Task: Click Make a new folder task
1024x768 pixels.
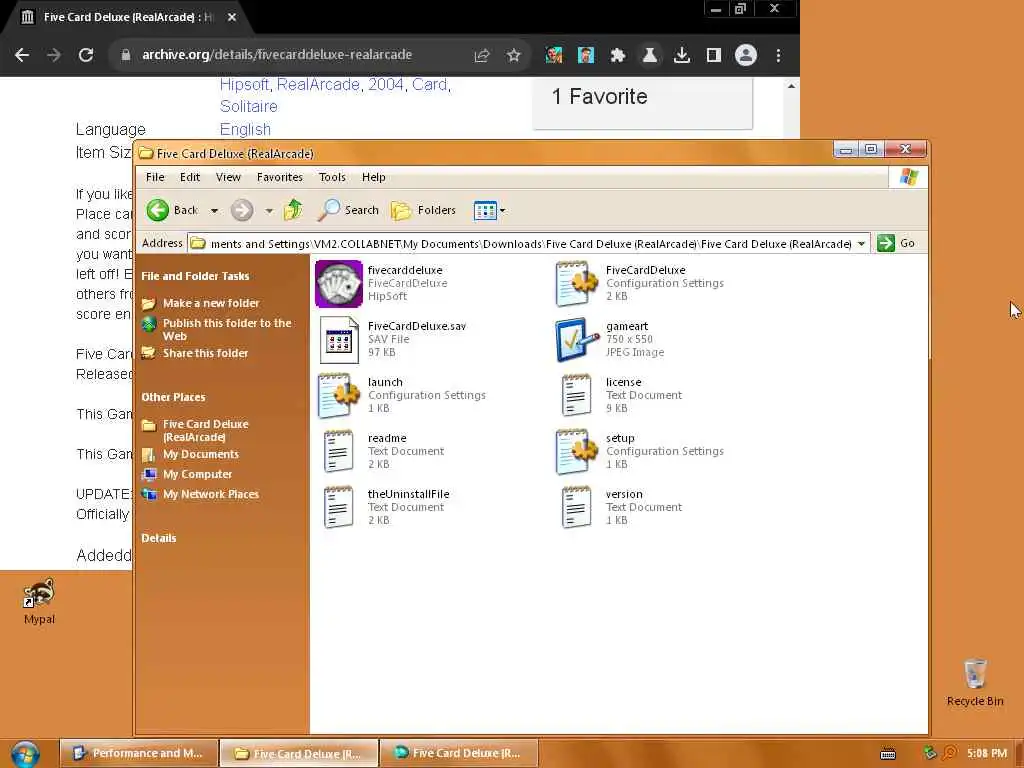Action: 210,303
